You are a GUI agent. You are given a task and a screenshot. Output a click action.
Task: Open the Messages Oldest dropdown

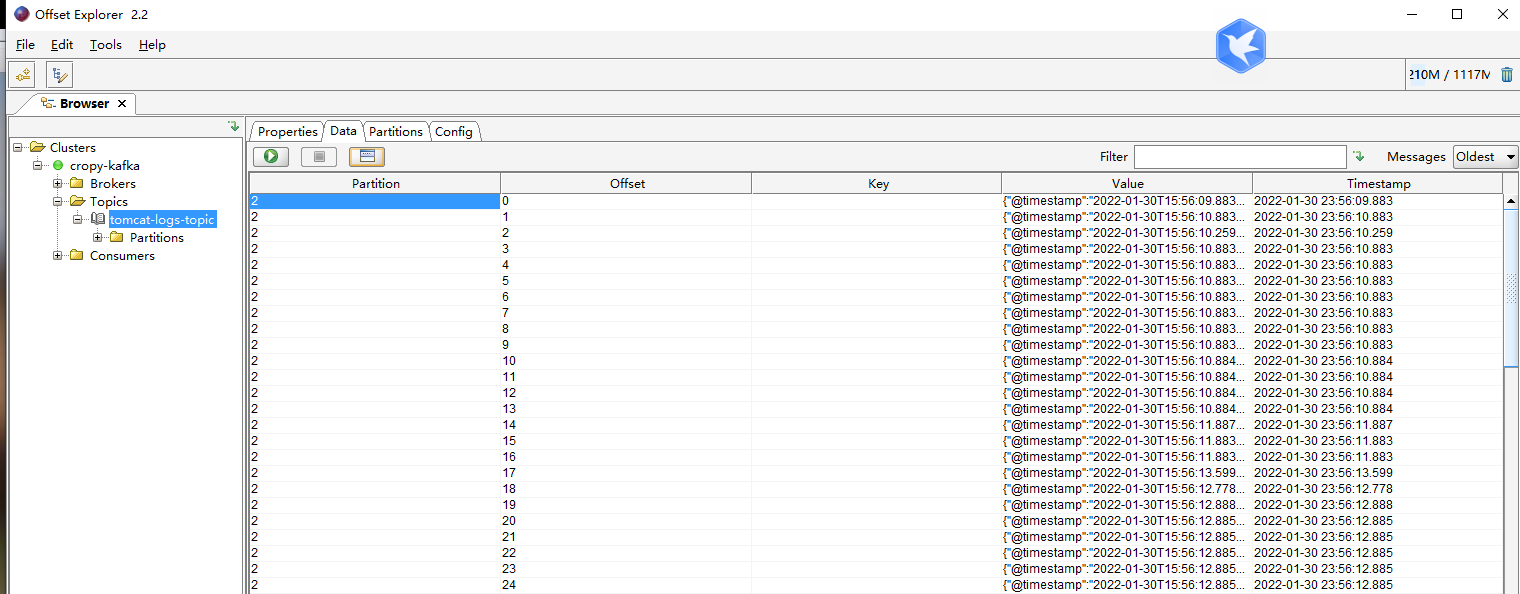(1485, 157)
